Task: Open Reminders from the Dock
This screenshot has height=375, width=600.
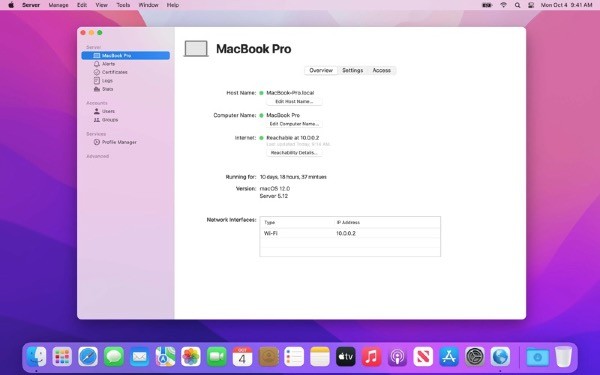Action: pos(294,357)
